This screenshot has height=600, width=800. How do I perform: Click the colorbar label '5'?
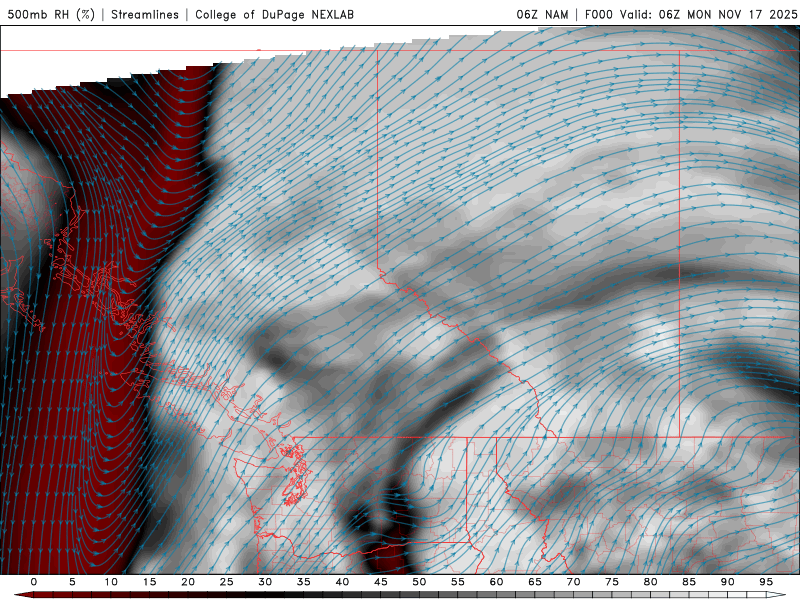point(72,582)
